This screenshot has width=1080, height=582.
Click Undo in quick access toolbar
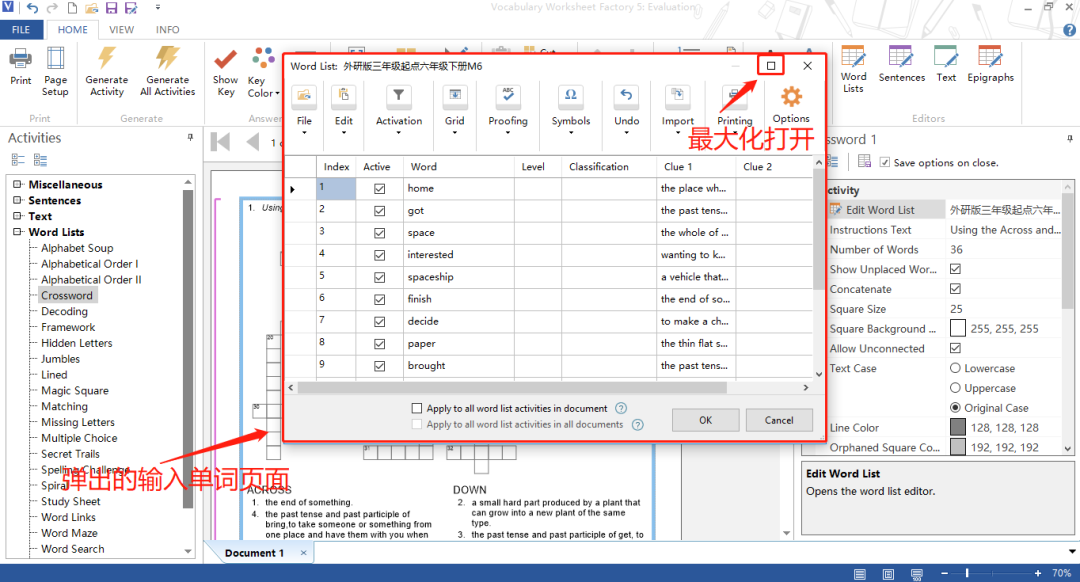coord(32,8)
